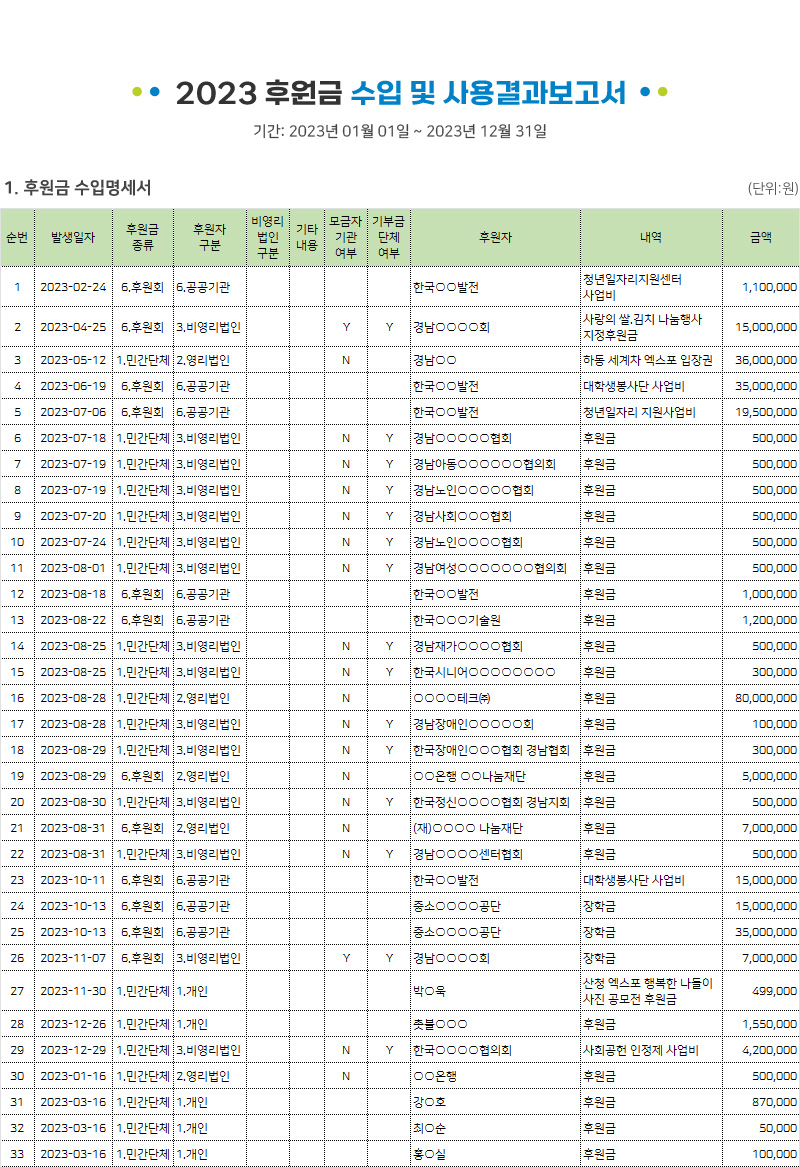Select the donor '경남아동○○○○○○○협의회'

(x=484, y=464)
